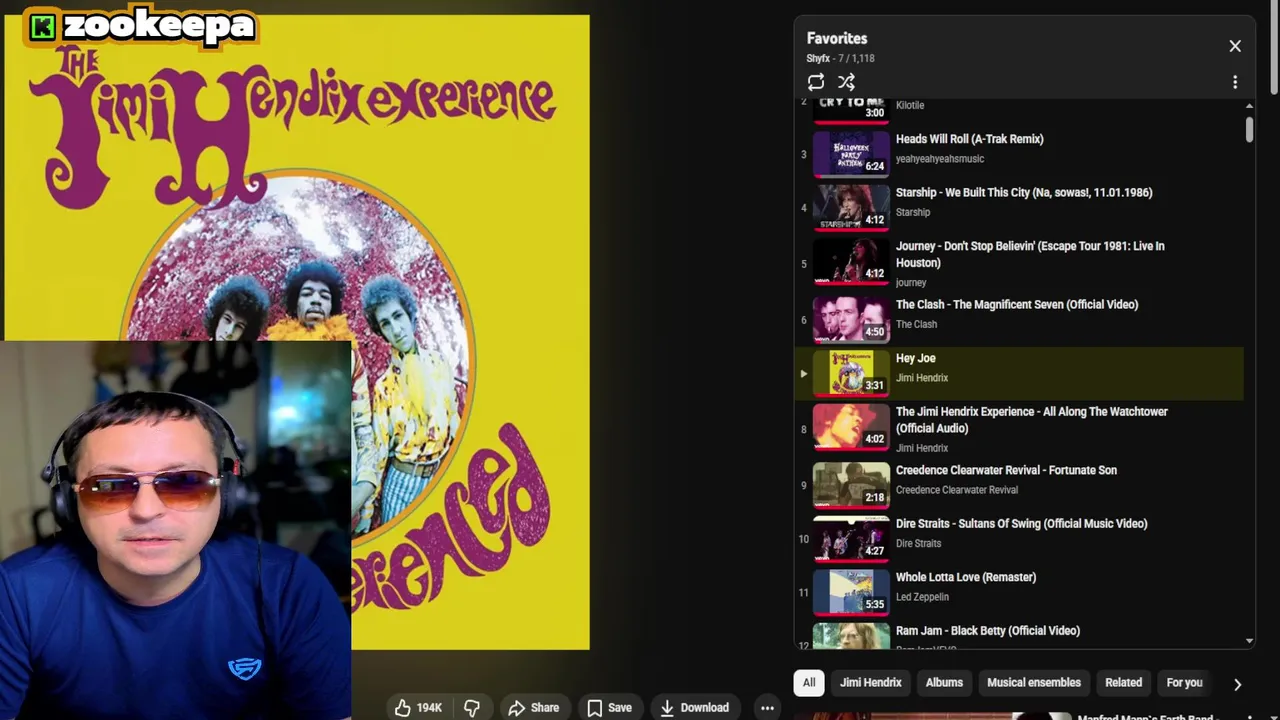Viewport: 1280px width, 720px height.
Task: Click the Kick logo beside zookeepa
Action: (42, 27)
